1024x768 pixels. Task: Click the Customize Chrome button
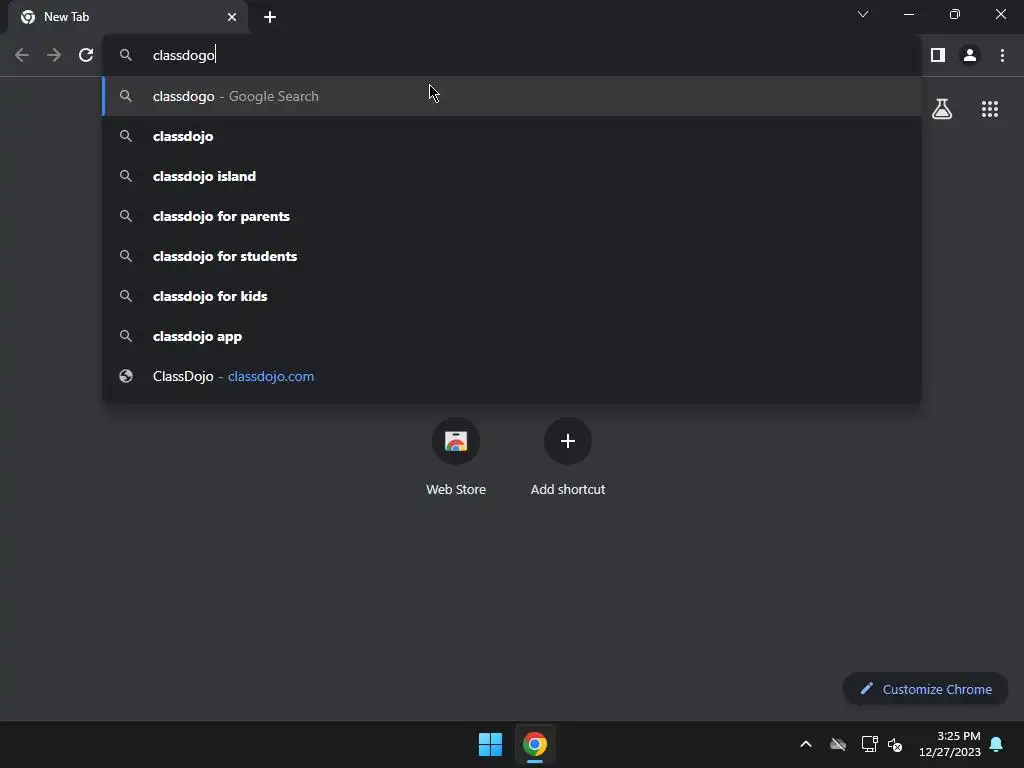pyautogui.click(x=925, y=689)
